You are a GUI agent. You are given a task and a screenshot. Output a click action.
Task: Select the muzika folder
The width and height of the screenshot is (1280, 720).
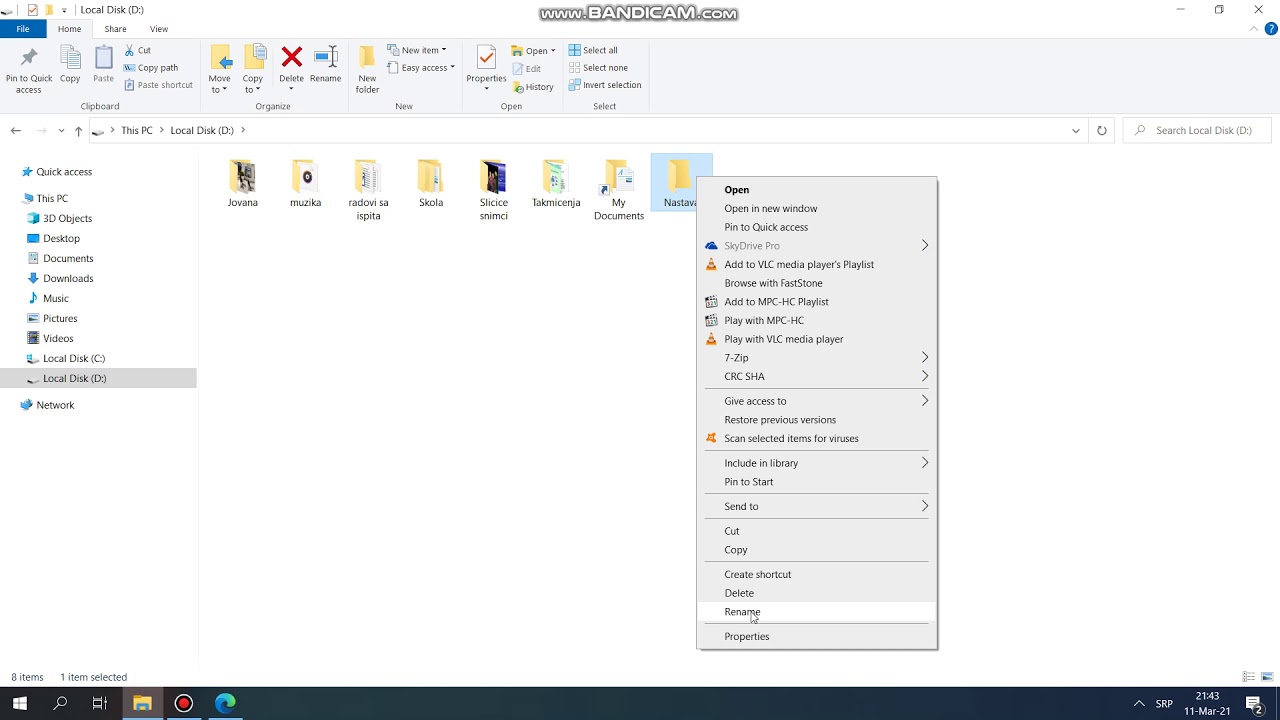click(x=306, y=183)
